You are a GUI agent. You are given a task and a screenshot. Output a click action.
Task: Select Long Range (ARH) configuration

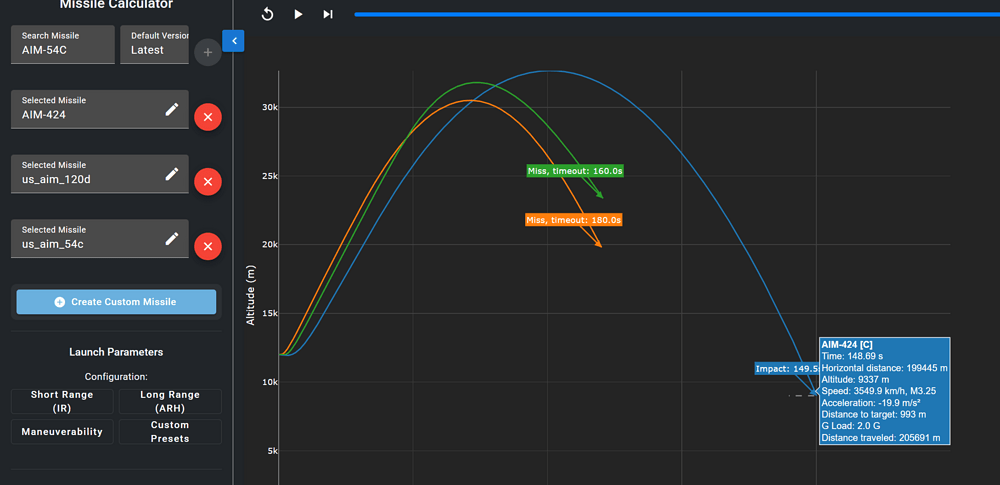click(170, 401)
